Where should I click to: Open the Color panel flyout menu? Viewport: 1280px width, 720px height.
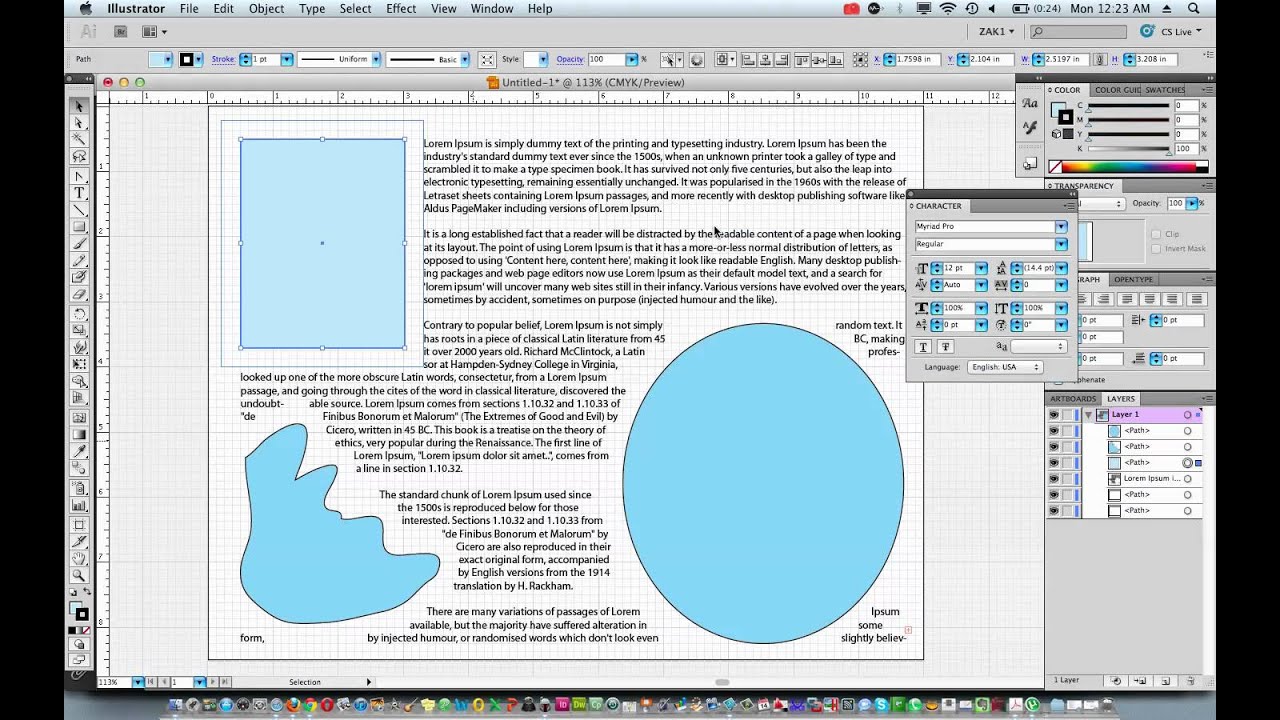coord(1208,90)
